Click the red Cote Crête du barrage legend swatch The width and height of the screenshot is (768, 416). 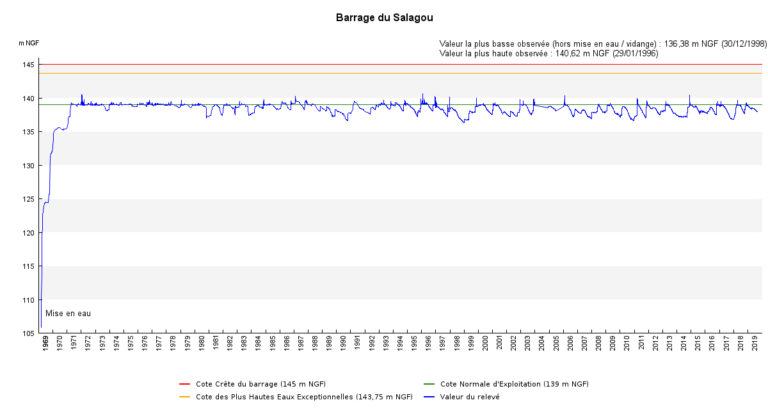[185, 384]
